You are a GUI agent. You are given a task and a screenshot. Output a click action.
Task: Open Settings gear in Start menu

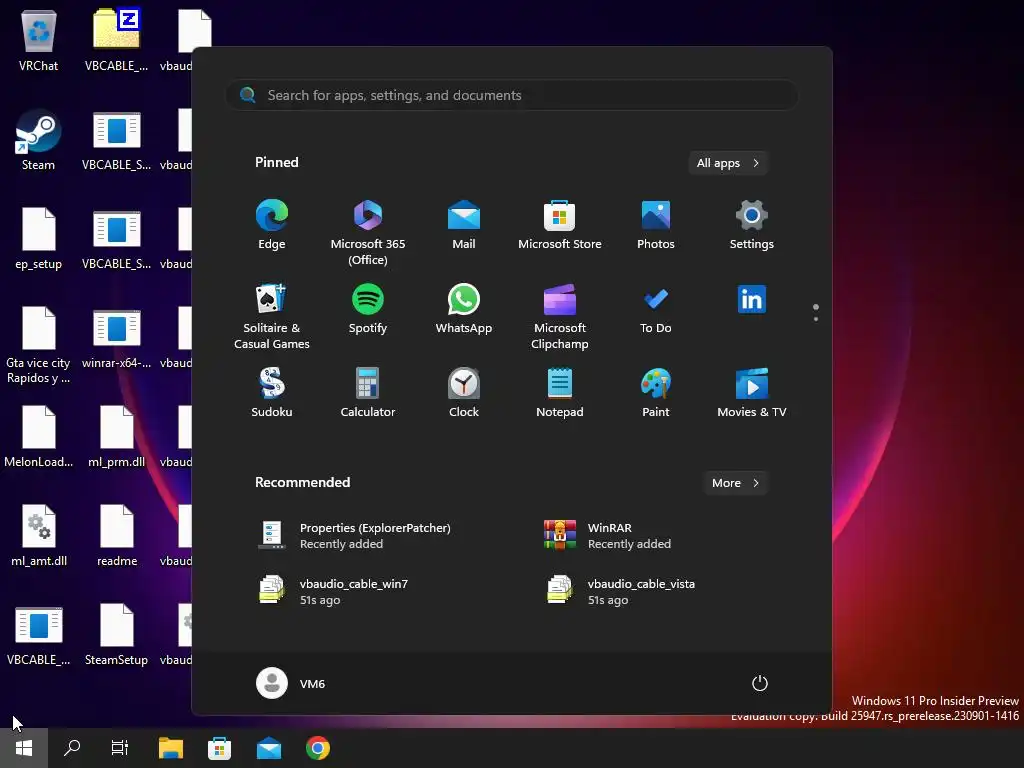[x=752, y=225]
